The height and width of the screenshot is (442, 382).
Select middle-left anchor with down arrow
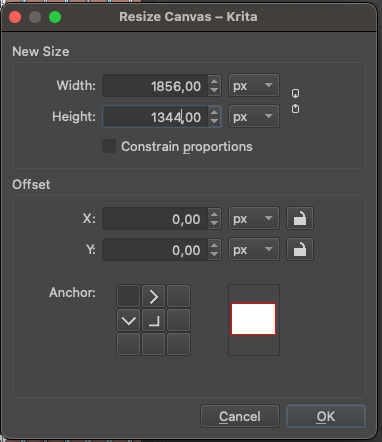[128, 320]
